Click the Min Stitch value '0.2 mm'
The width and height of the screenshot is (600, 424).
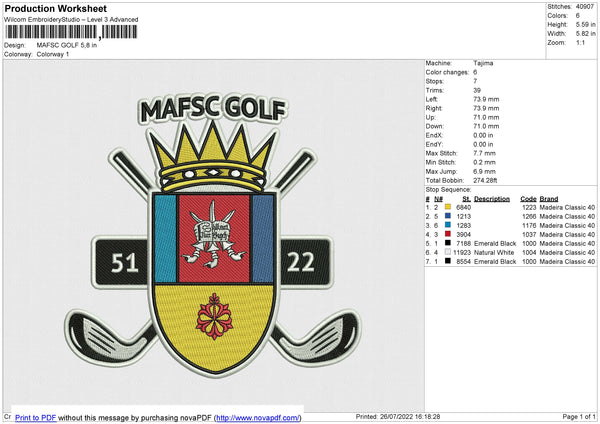484,162
